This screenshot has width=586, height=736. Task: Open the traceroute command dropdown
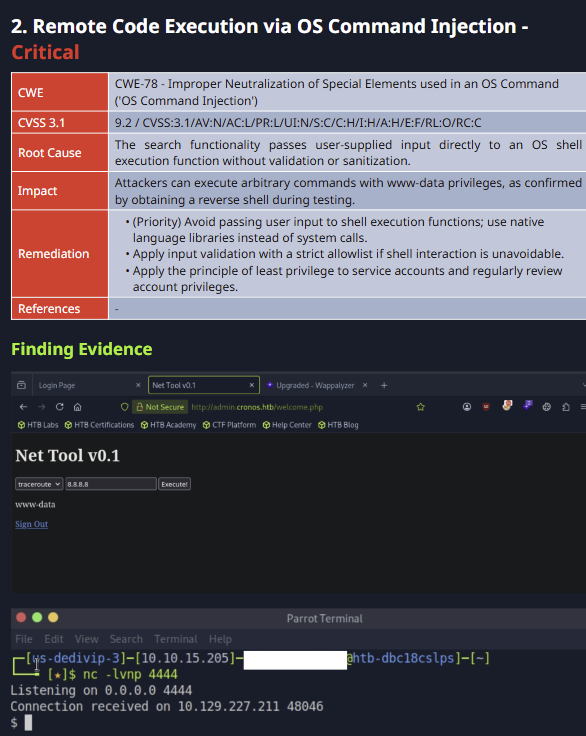(39, 484)
